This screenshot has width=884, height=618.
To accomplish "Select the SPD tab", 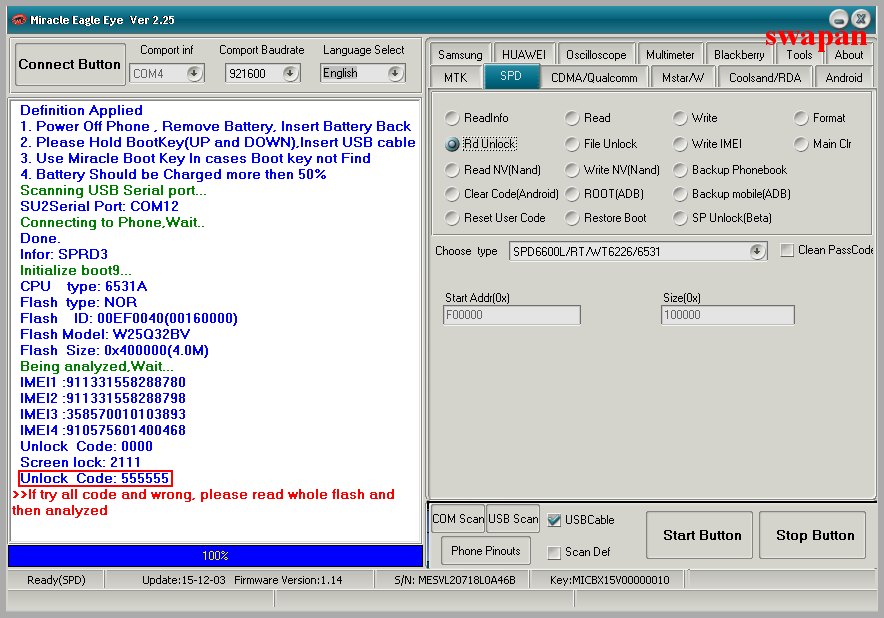I will coord(511,76).
